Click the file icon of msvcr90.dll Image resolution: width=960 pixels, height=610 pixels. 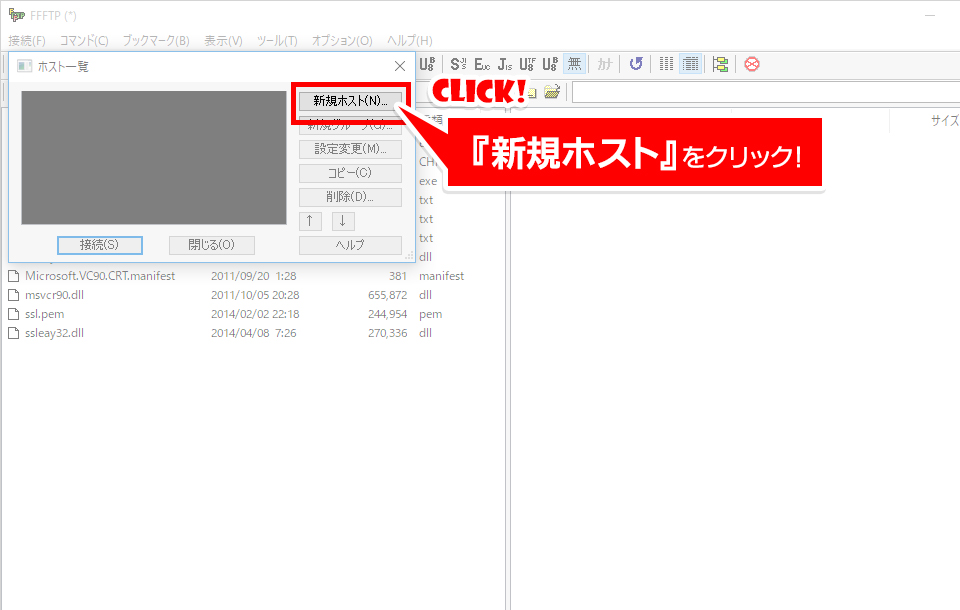click(x=13, y=295)
